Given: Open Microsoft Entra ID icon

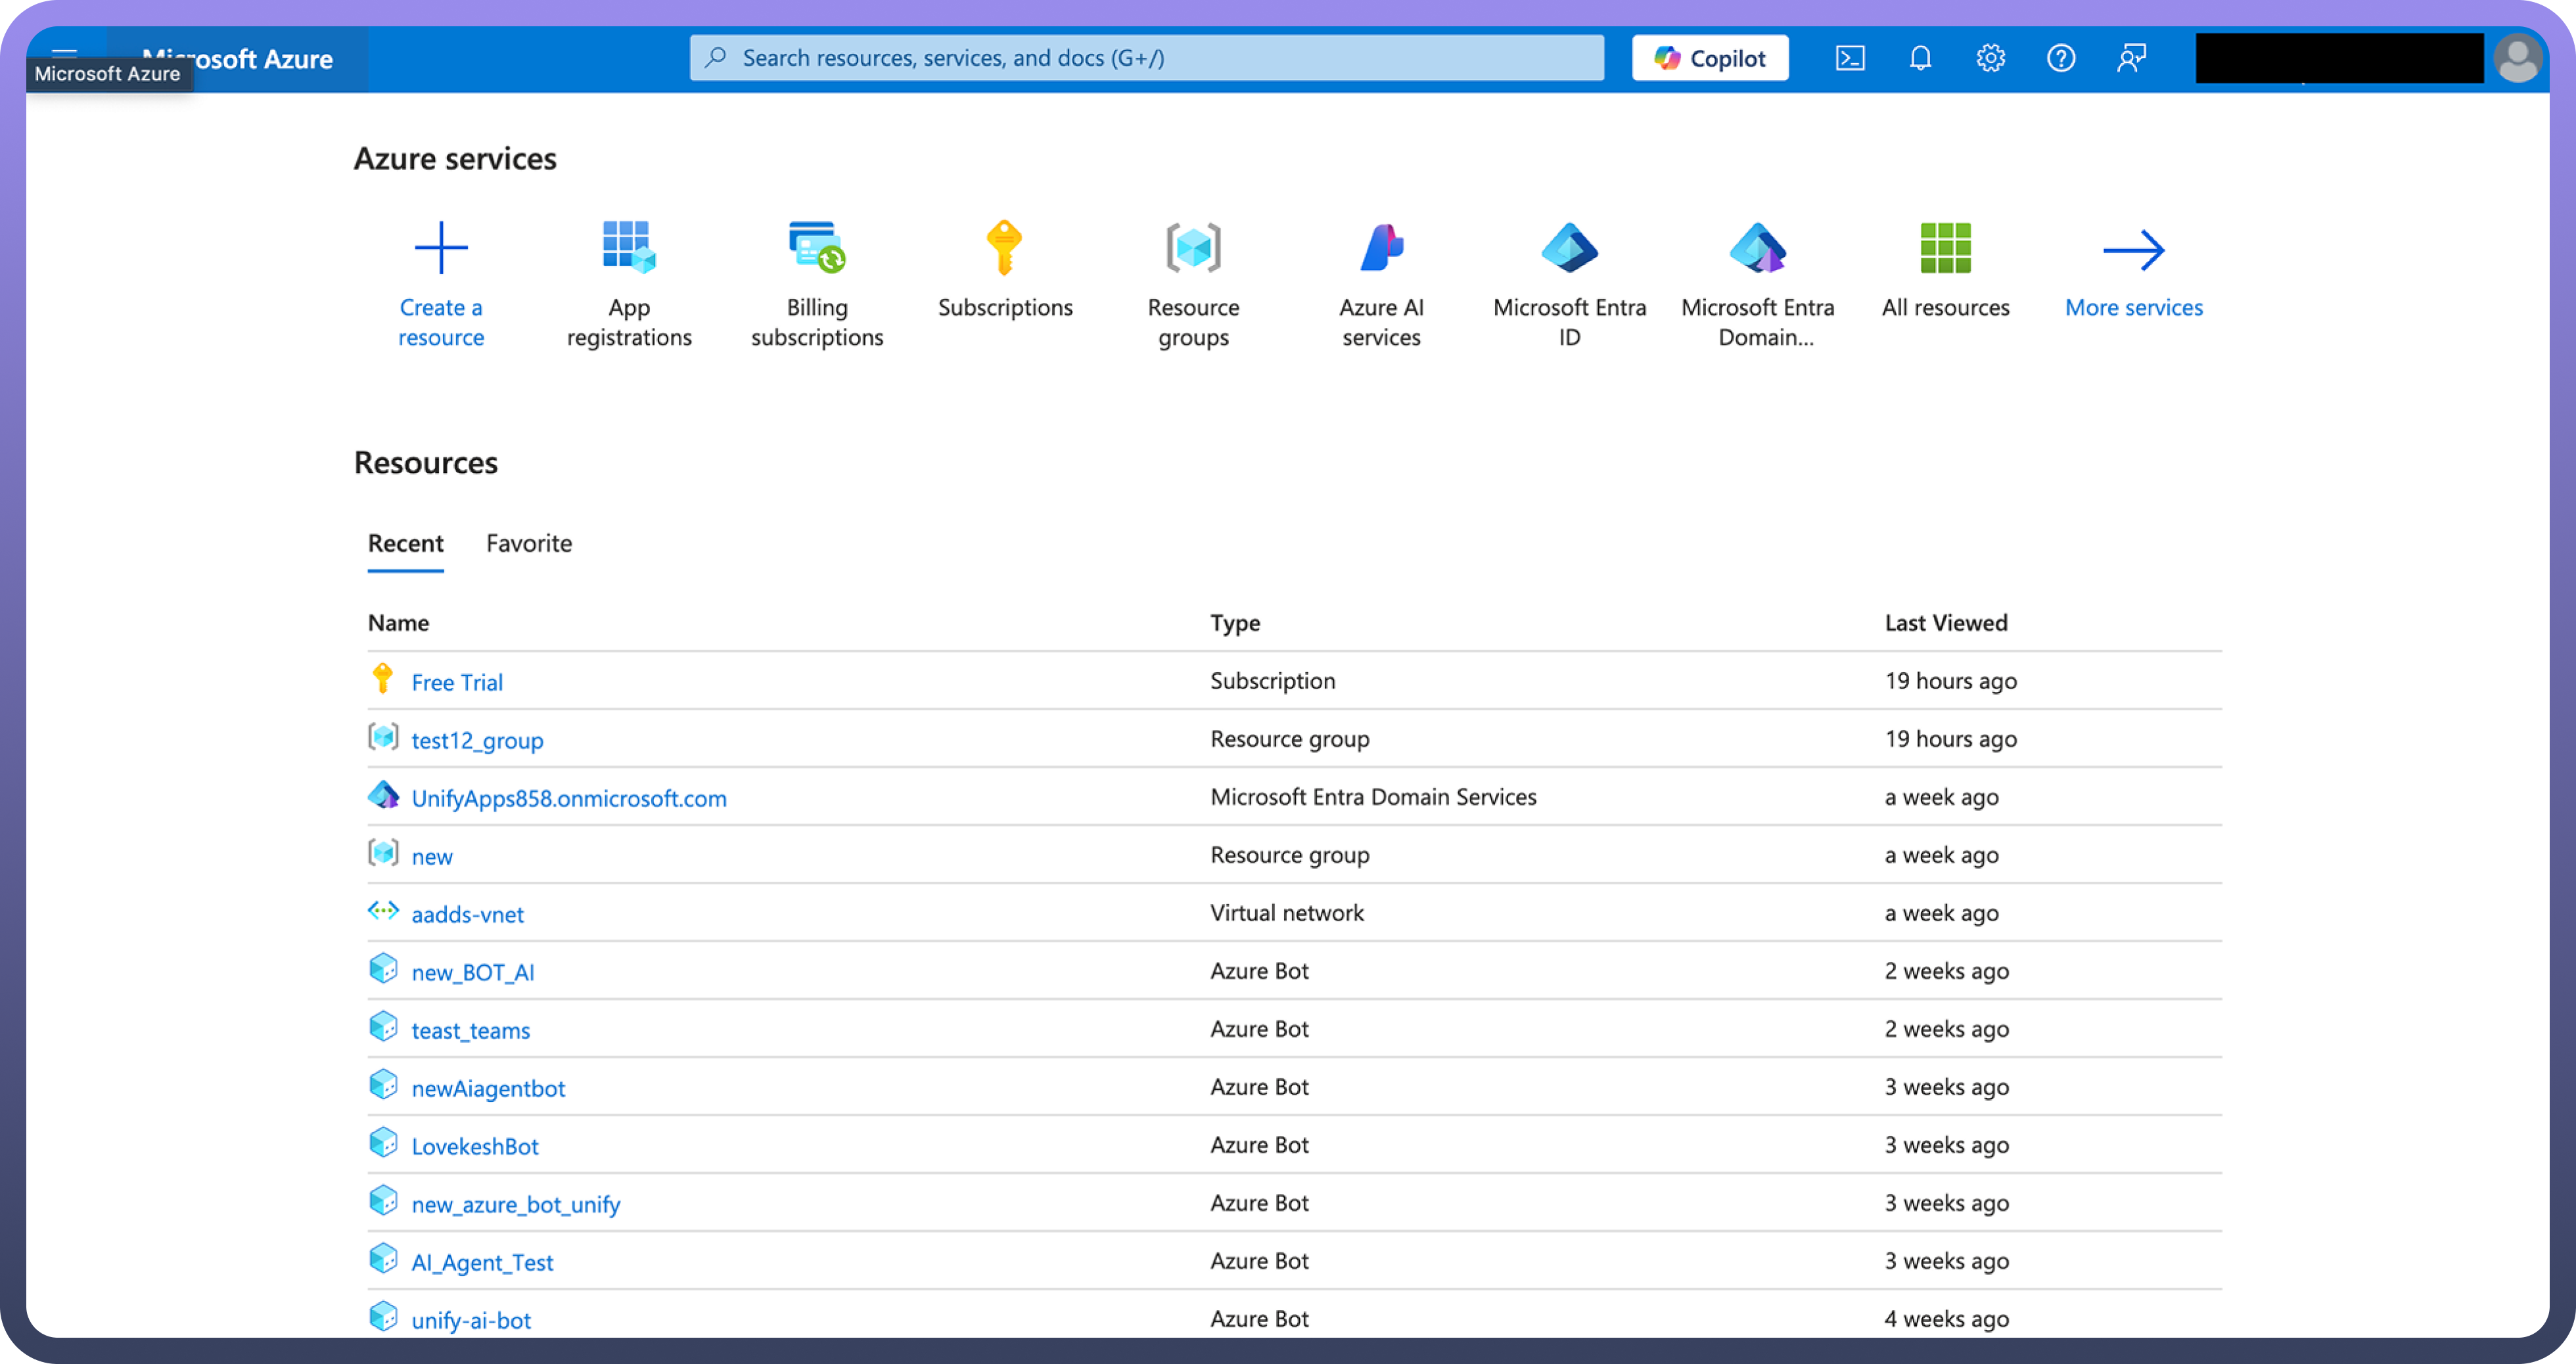Looking at the screenshot, I should click(1569, 247).
